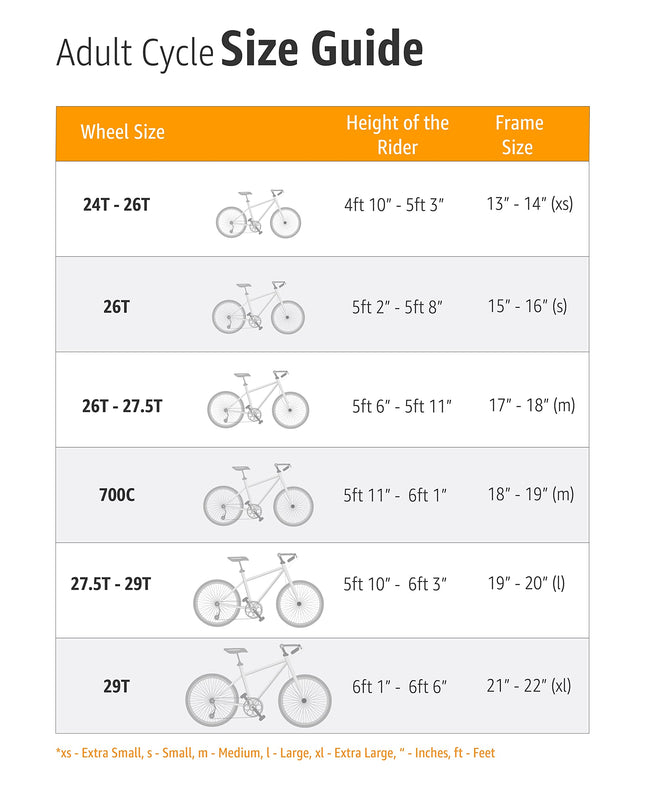The image size is (645, 790).
Task: Click frame size 13″ - 14″ (xs)
Action: 529,204
